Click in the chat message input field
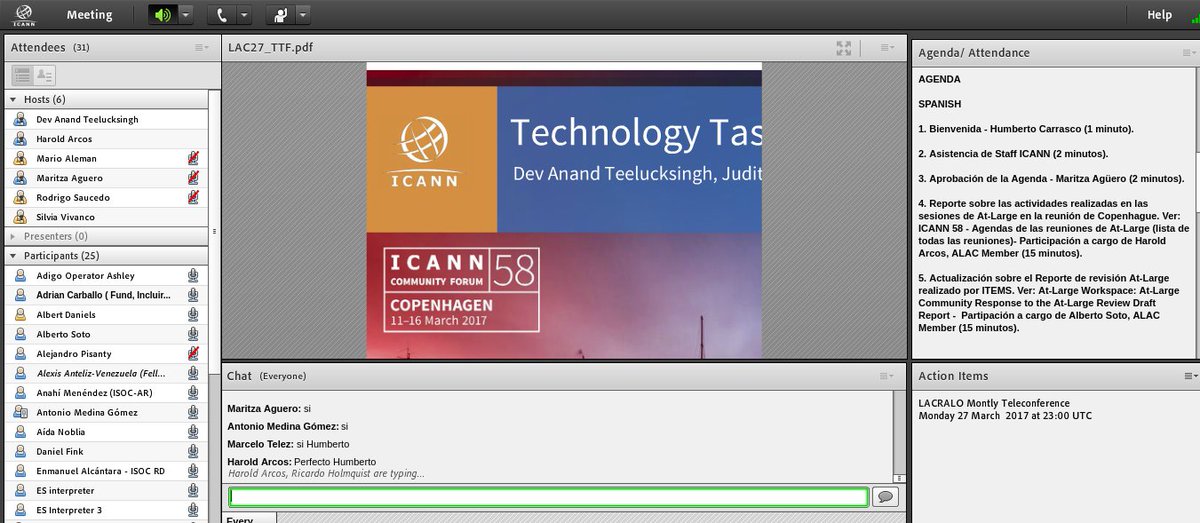The width and height of the screenshot is (1200, 523). coord(548,497)
